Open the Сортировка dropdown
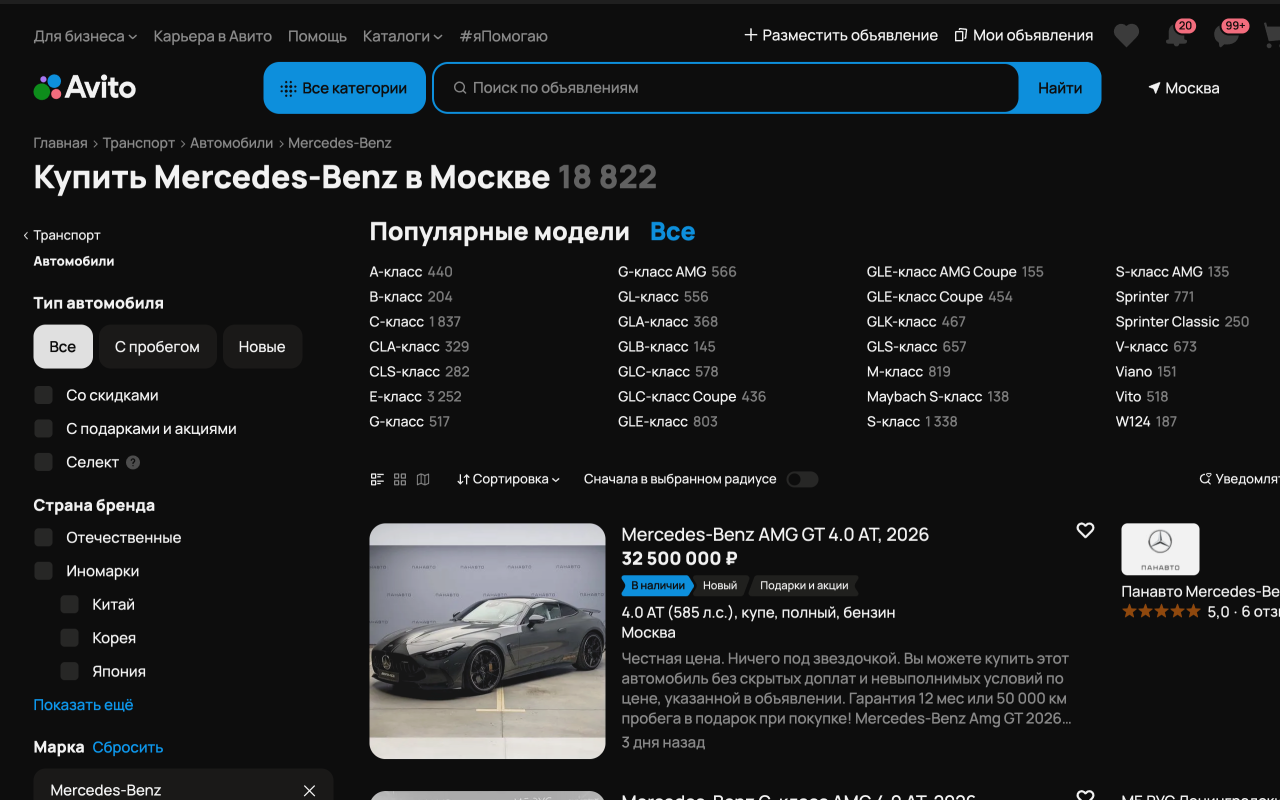 coord(508,480)
